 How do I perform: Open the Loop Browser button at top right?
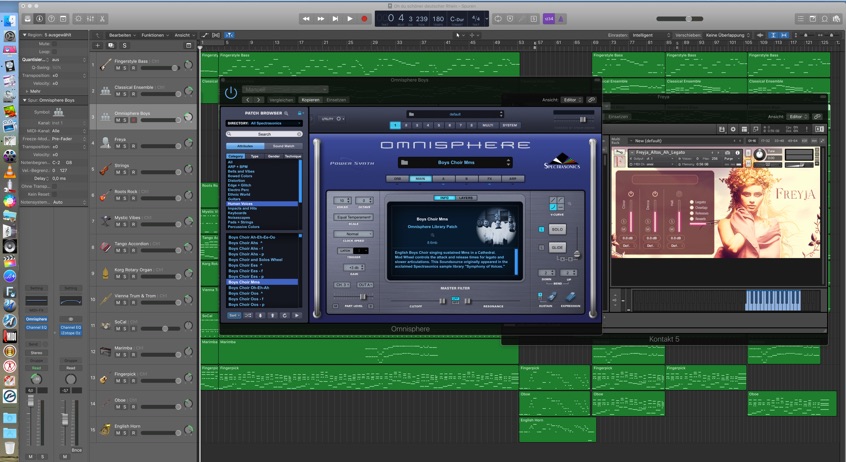[824, 18]
